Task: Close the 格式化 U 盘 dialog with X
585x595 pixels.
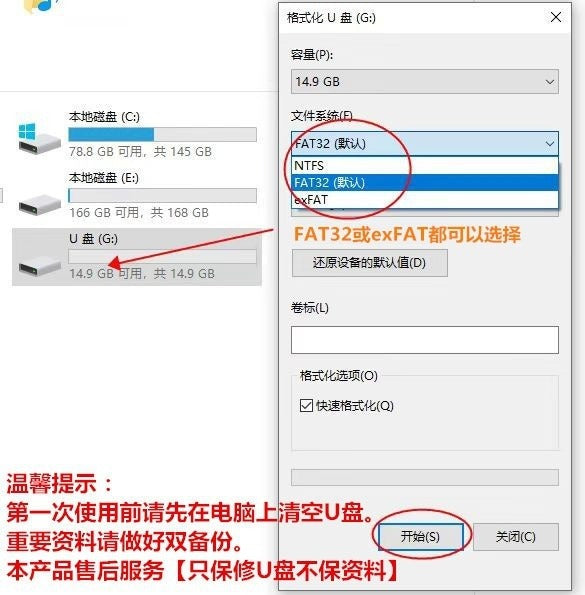Action: tap(556, 17)
